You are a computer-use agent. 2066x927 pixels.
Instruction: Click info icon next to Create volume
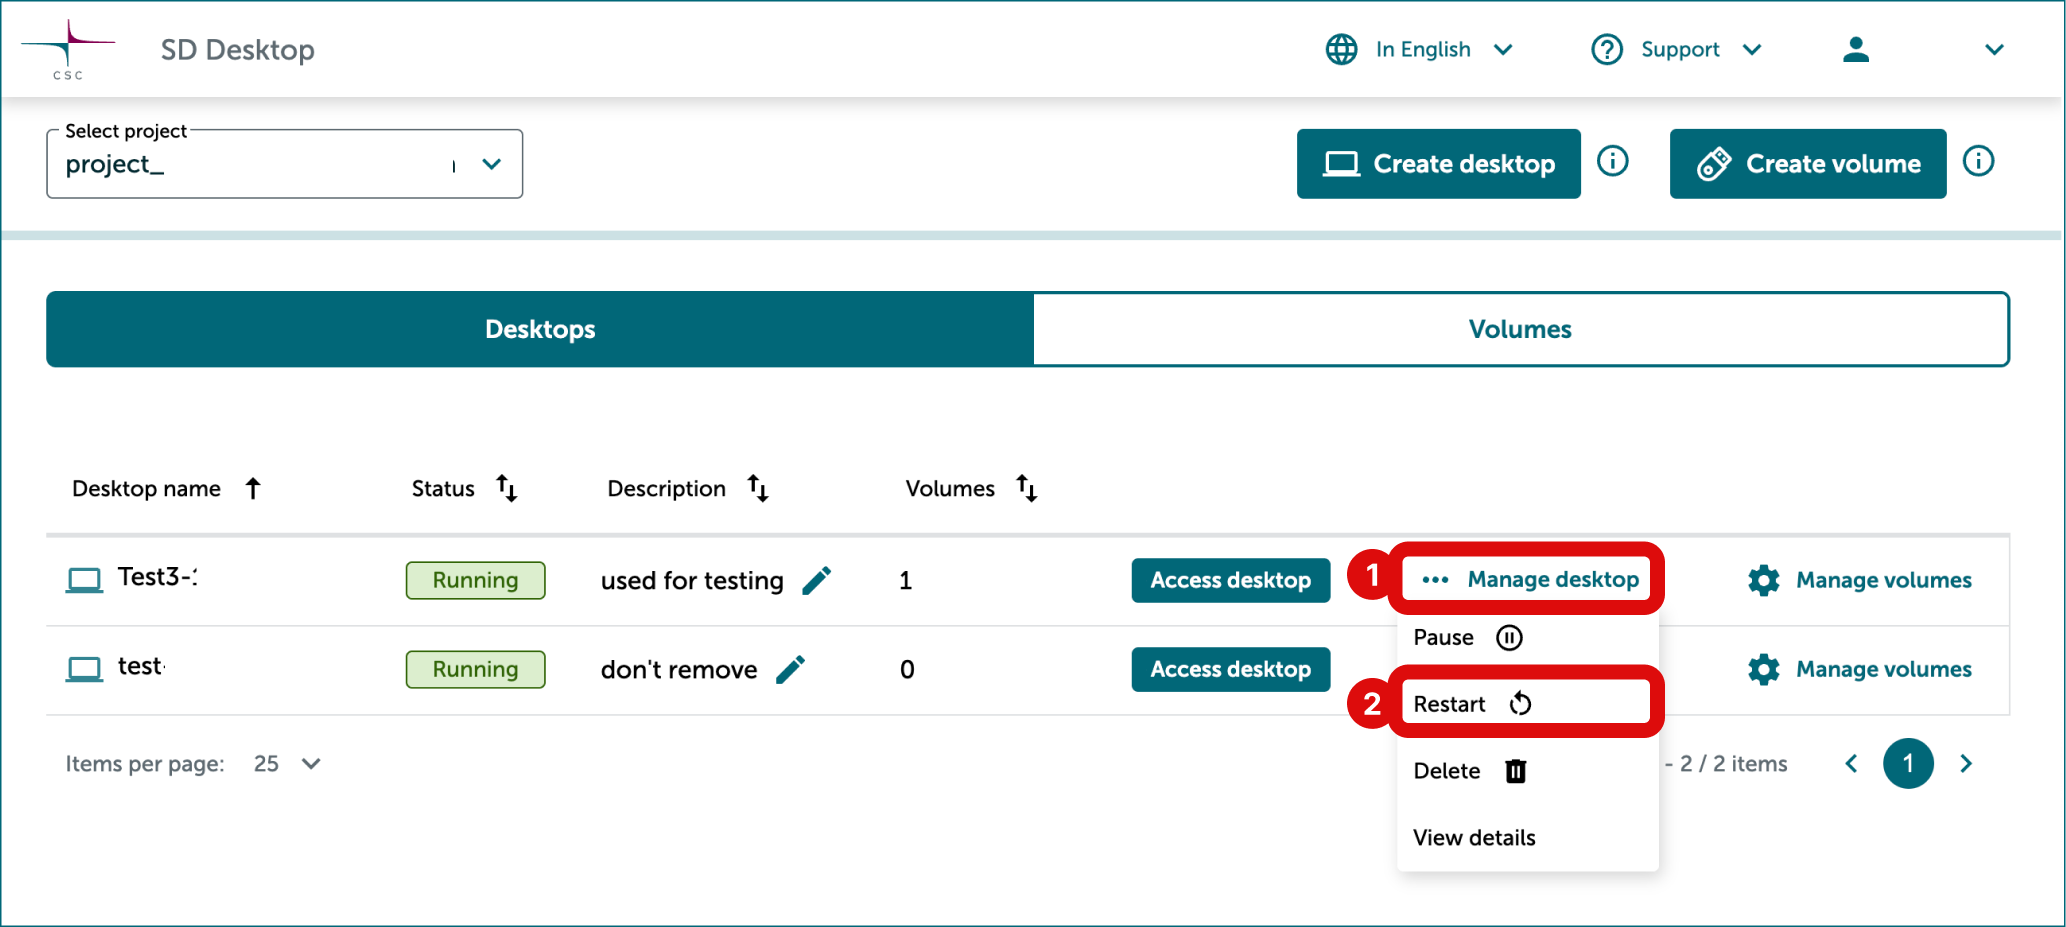[x=1978, y=161]
